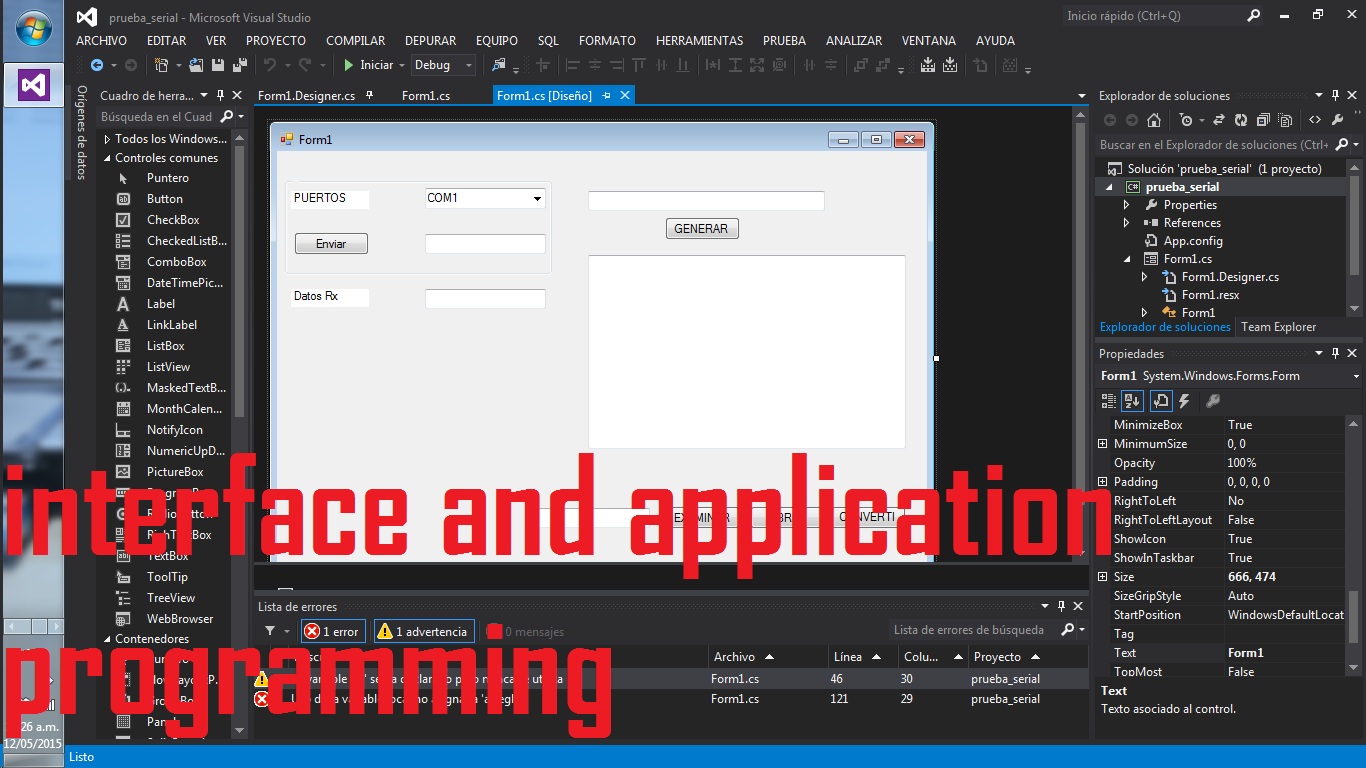This screenshot has width=1366, height=768.
Task: Select the PictureBox control in toolbox
Action: (175, 472)
